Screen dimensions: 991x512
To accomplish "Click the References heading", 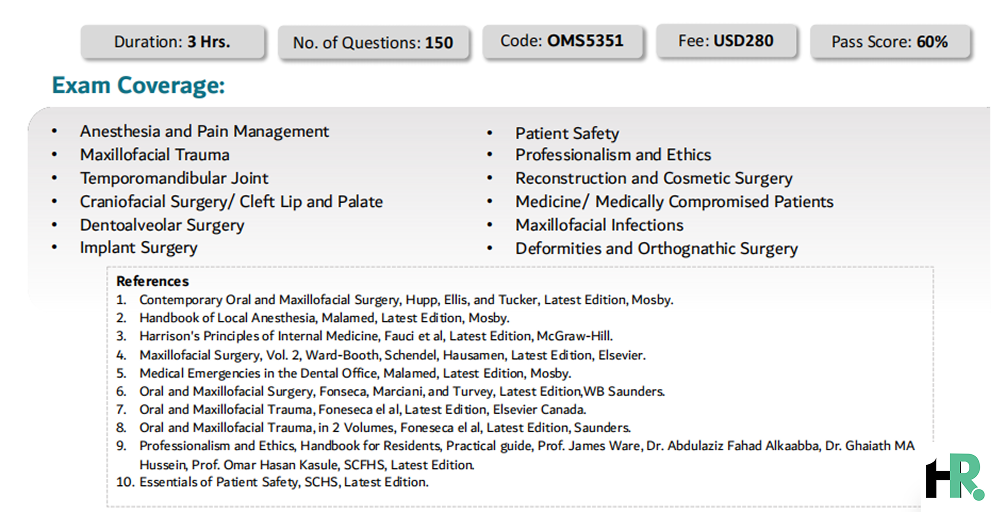I will point(152,281).
